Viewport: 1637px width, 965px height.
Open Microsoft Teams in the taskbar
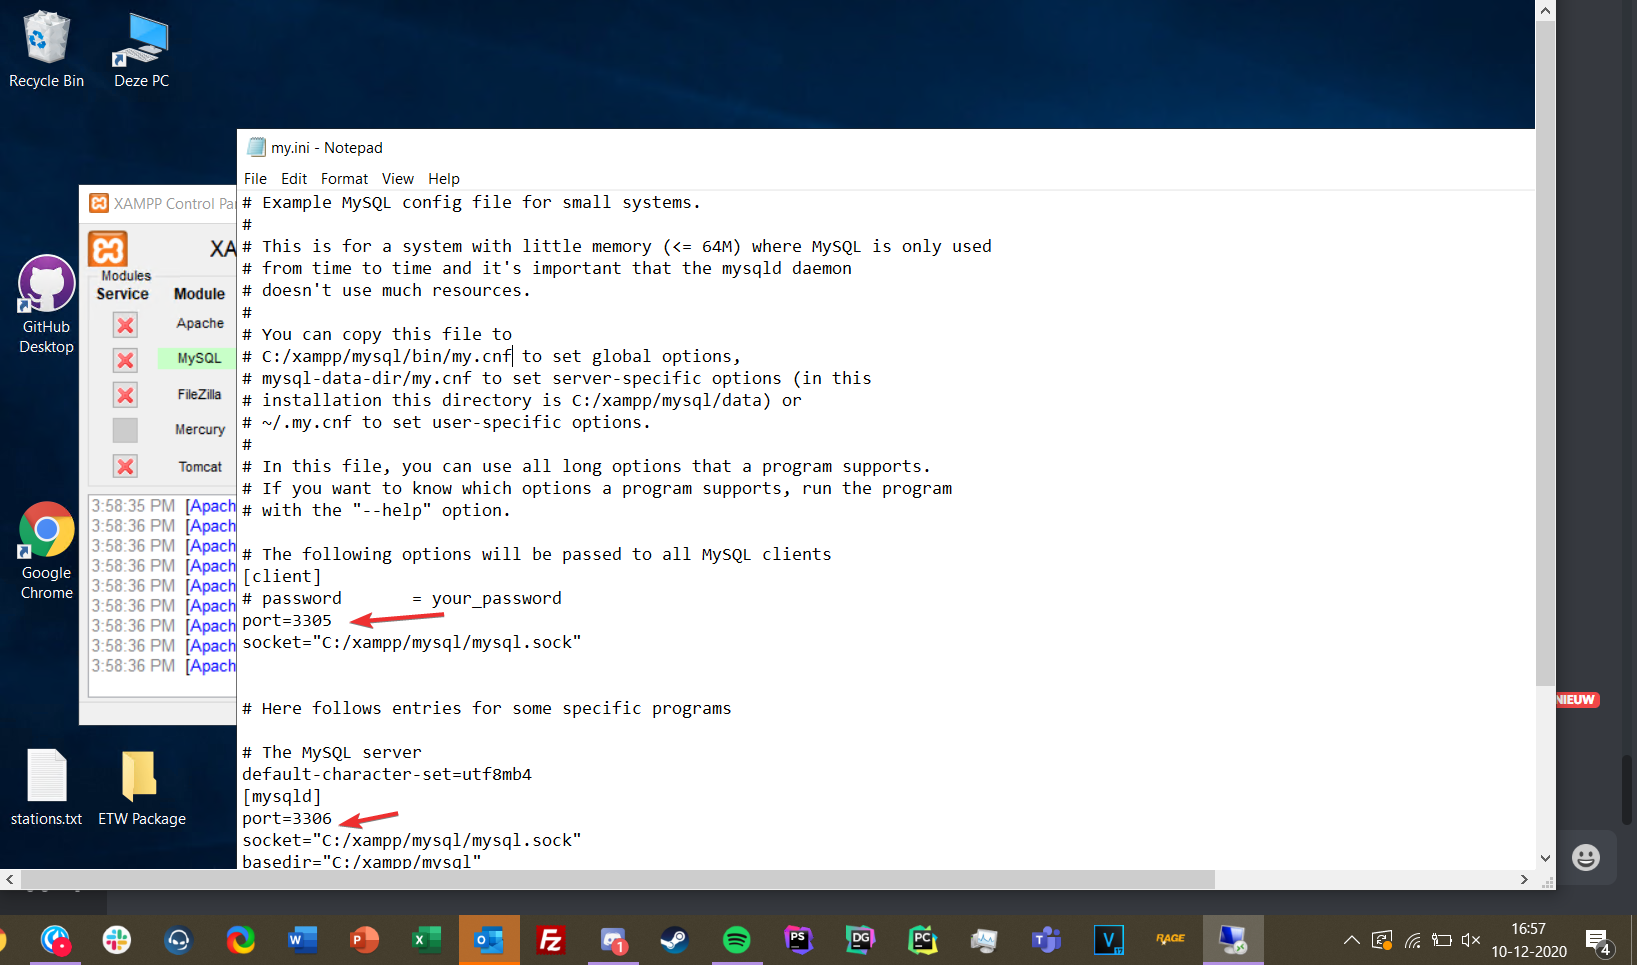point(1046,940)
